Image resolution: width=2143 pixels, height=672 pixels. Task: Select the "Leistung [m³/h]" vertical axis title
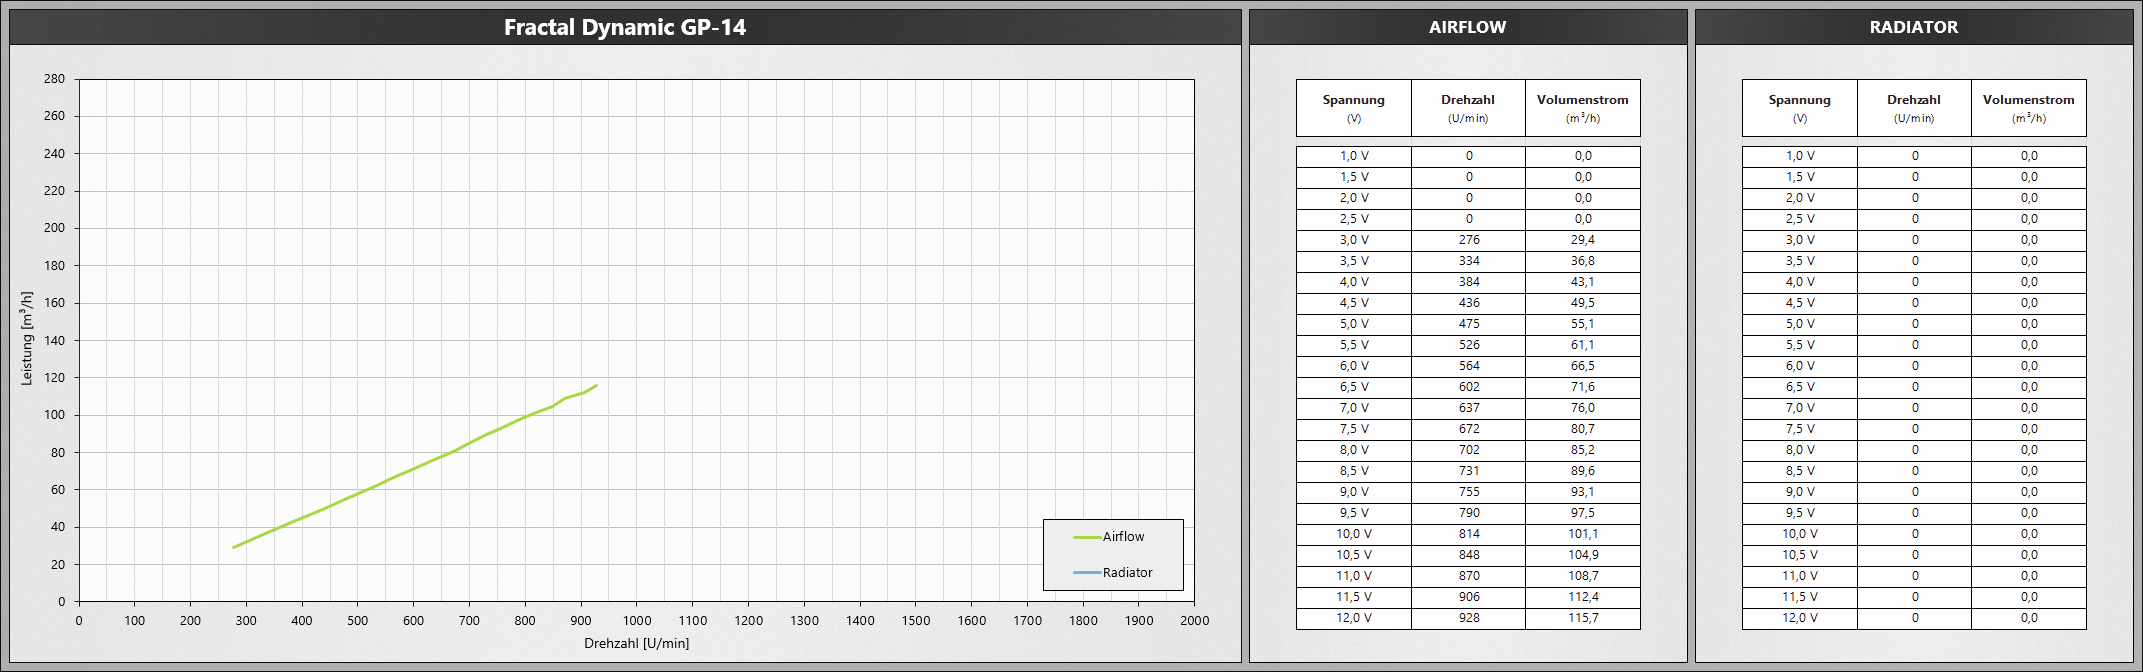tap(27, 338)
